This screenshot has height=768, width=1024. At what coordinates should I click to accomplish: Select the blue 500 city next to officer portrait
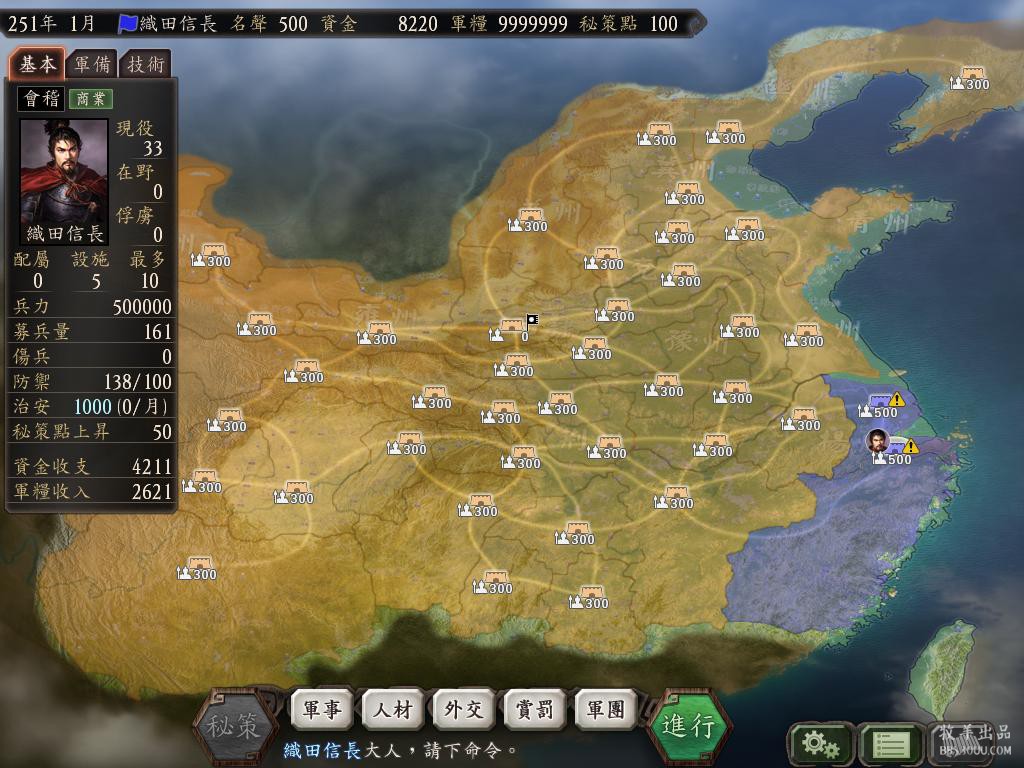pos(893,453)
